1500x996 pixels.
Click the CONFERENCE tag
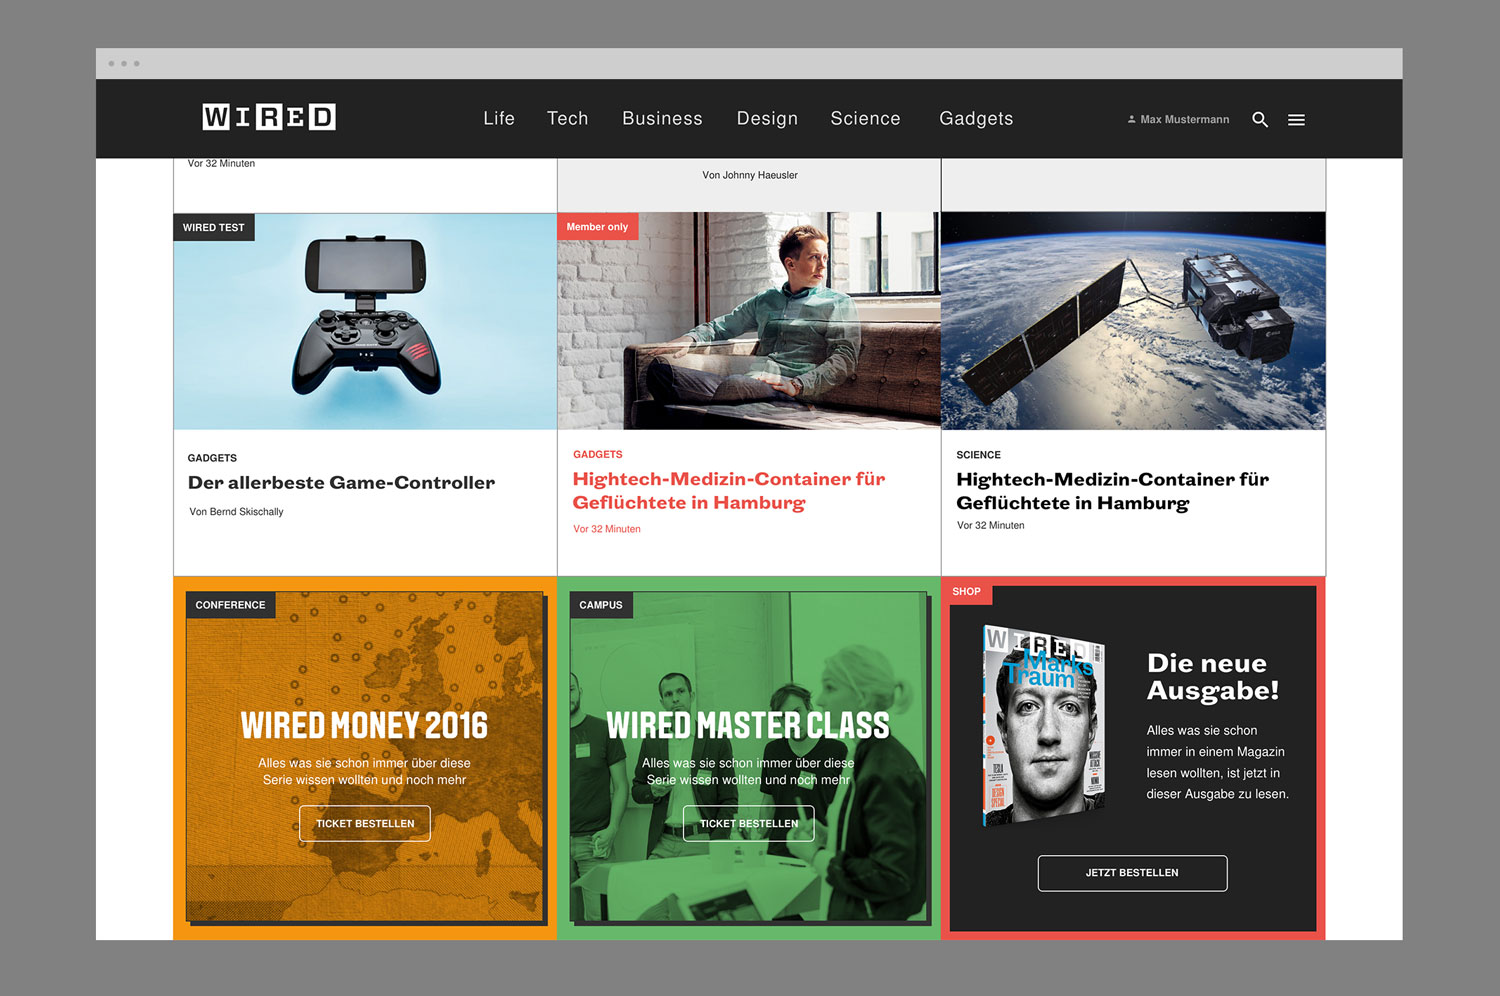(x=230, y=605)
